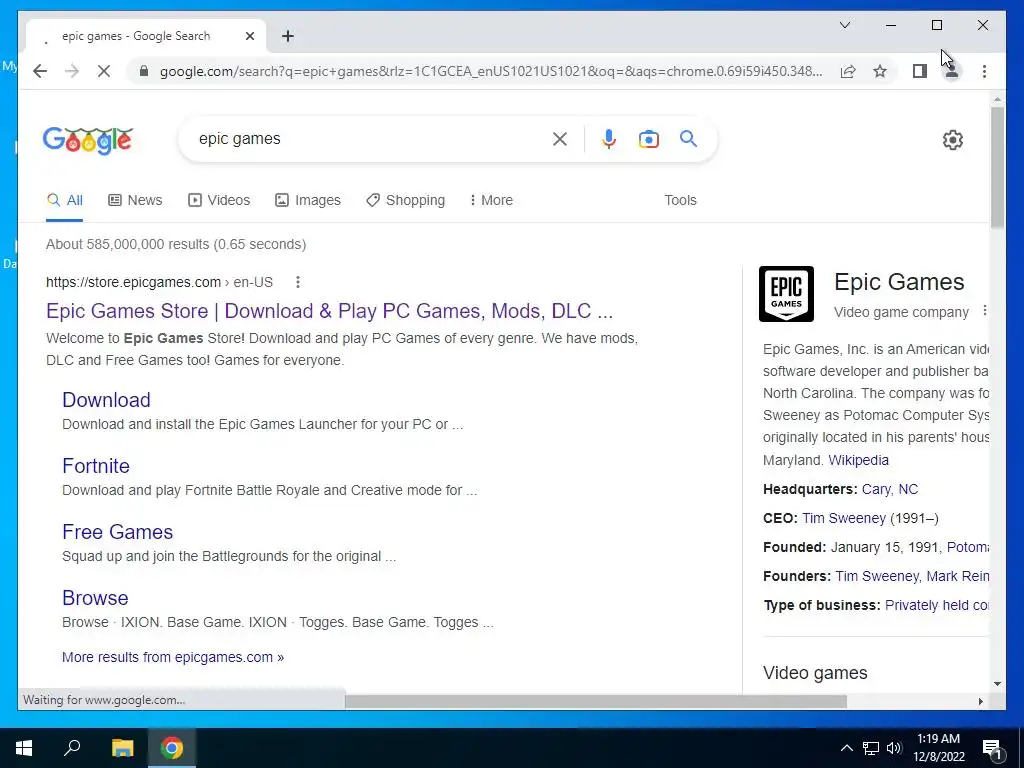Show hidden system tray icons
The width and height of the screenshot is (1024, 768).
click(x=846, y=748)
